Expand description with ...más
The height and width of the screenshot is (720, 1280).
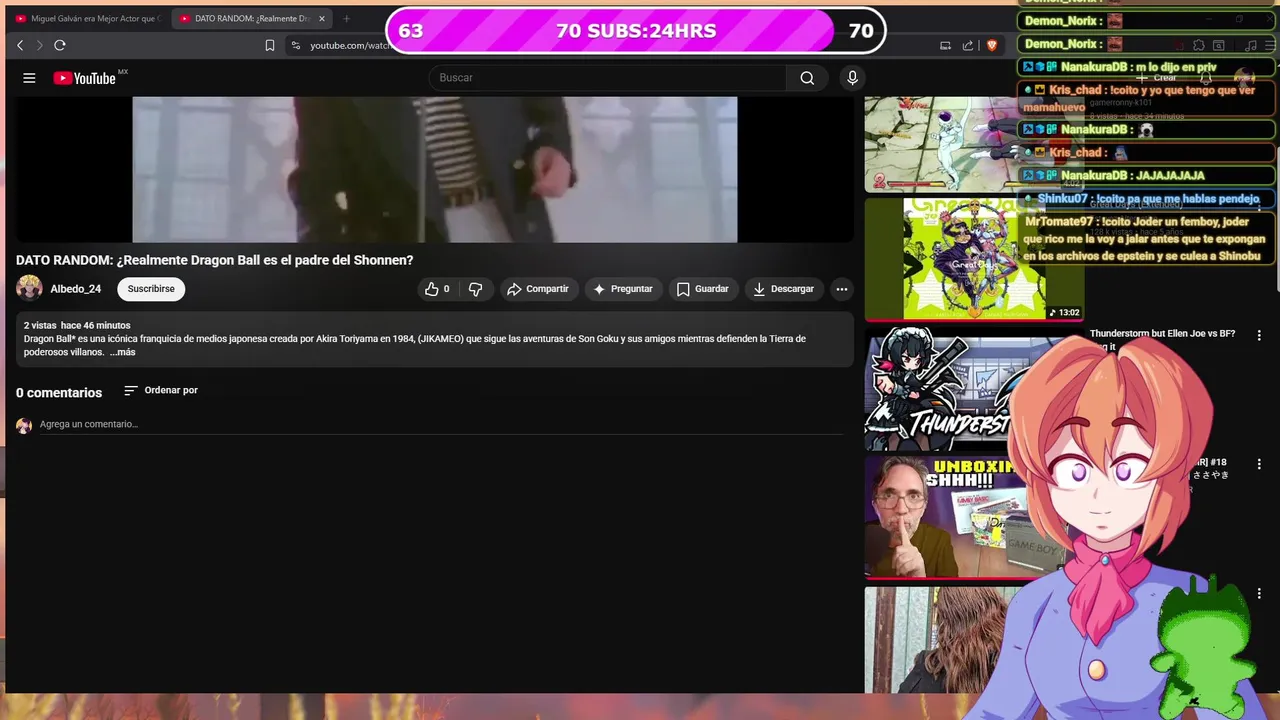[x=122, y=352]
